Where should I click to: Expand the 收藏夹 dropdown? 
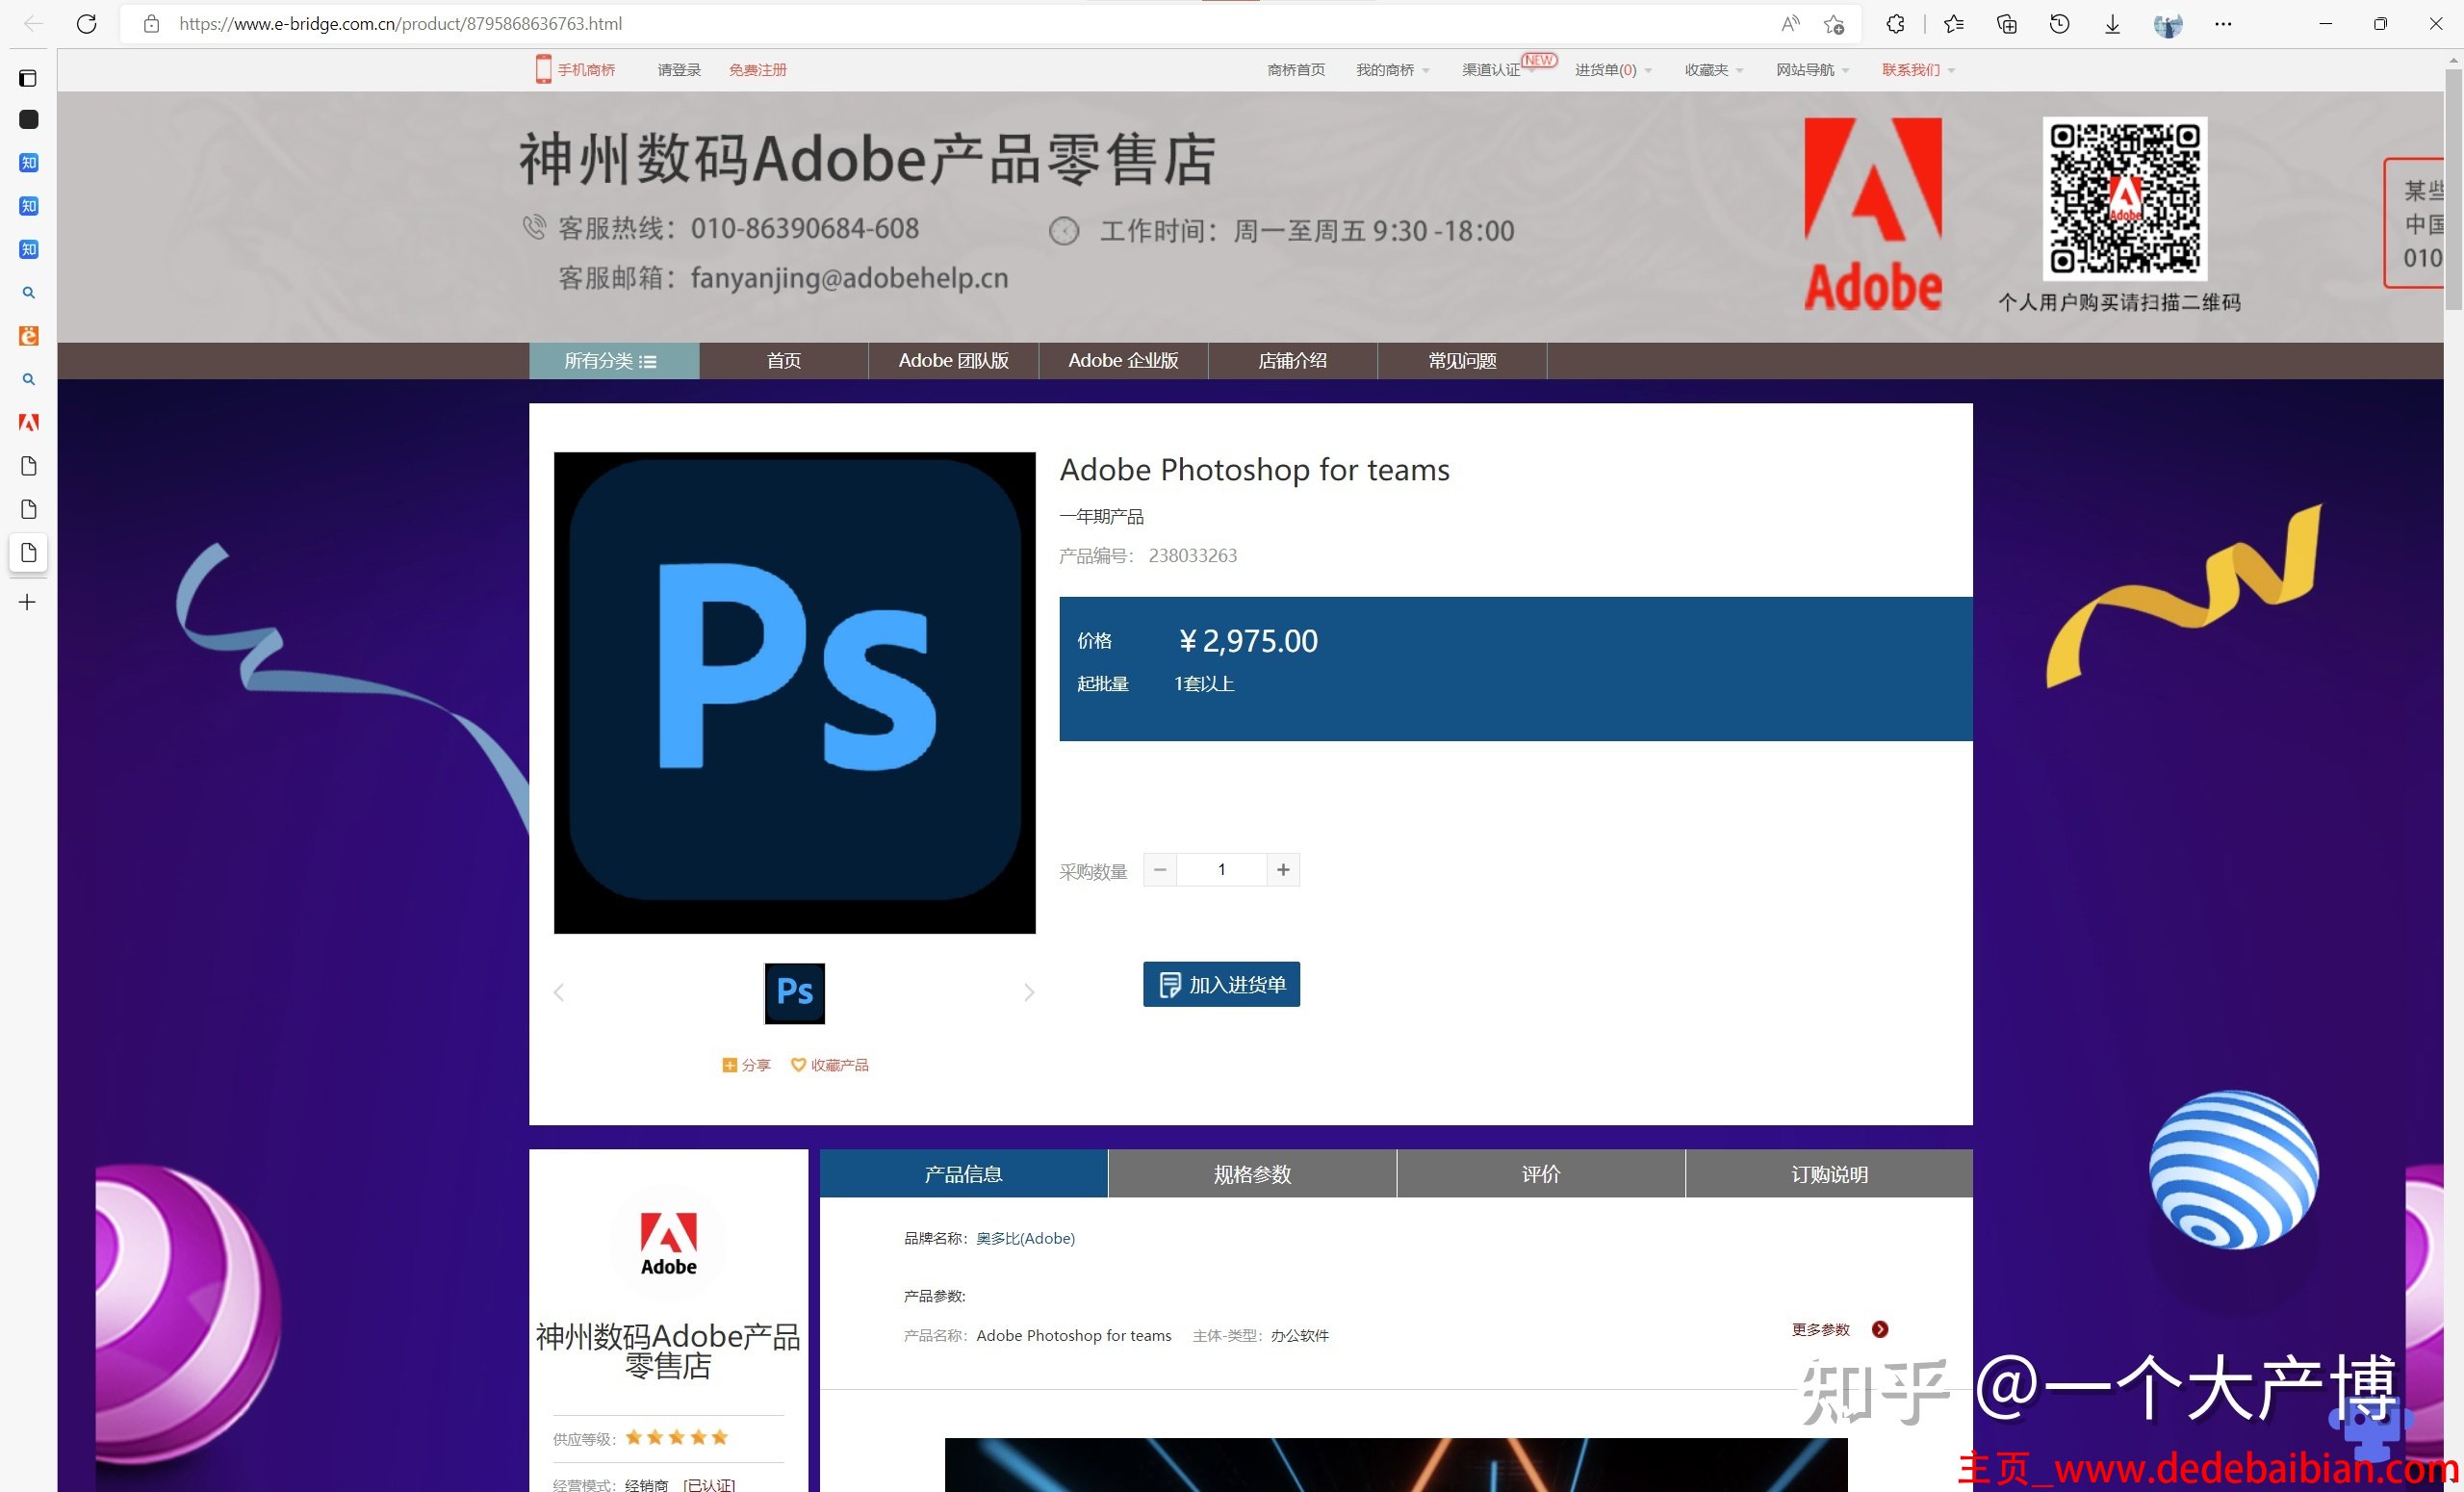pyautogui.click(x=1714, y=70)
